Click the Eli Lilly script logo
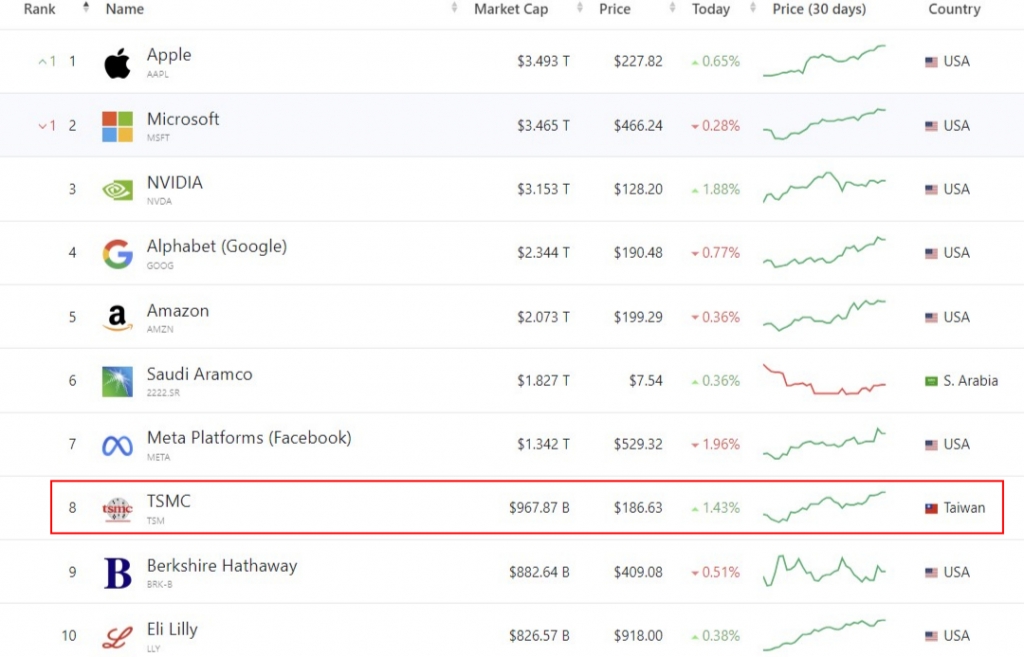 coord(117,636)
